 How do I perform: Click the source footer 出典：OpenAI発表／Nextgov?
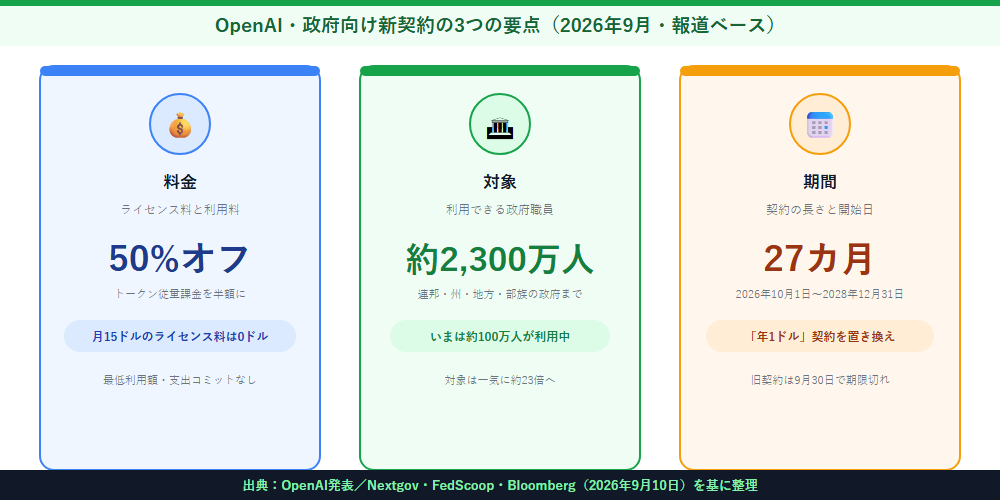(330, 485)
